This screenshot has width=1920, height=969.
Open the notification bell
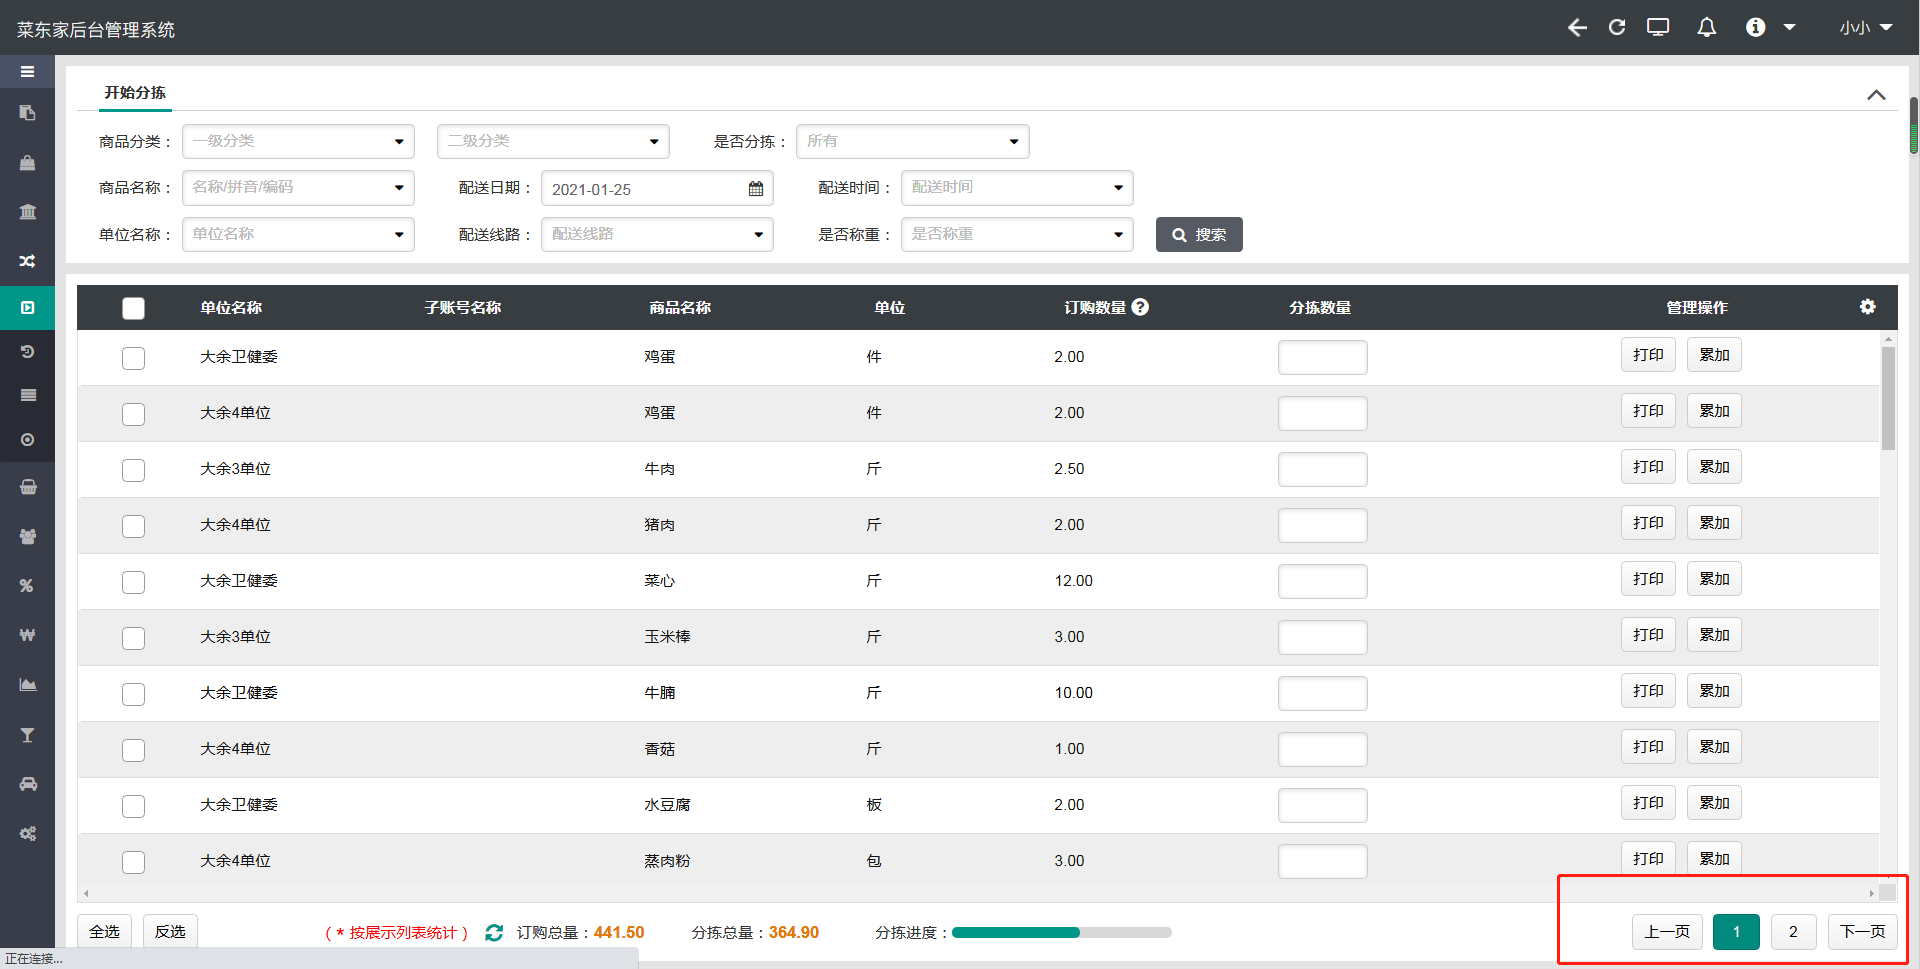[x=1706, y=28]
